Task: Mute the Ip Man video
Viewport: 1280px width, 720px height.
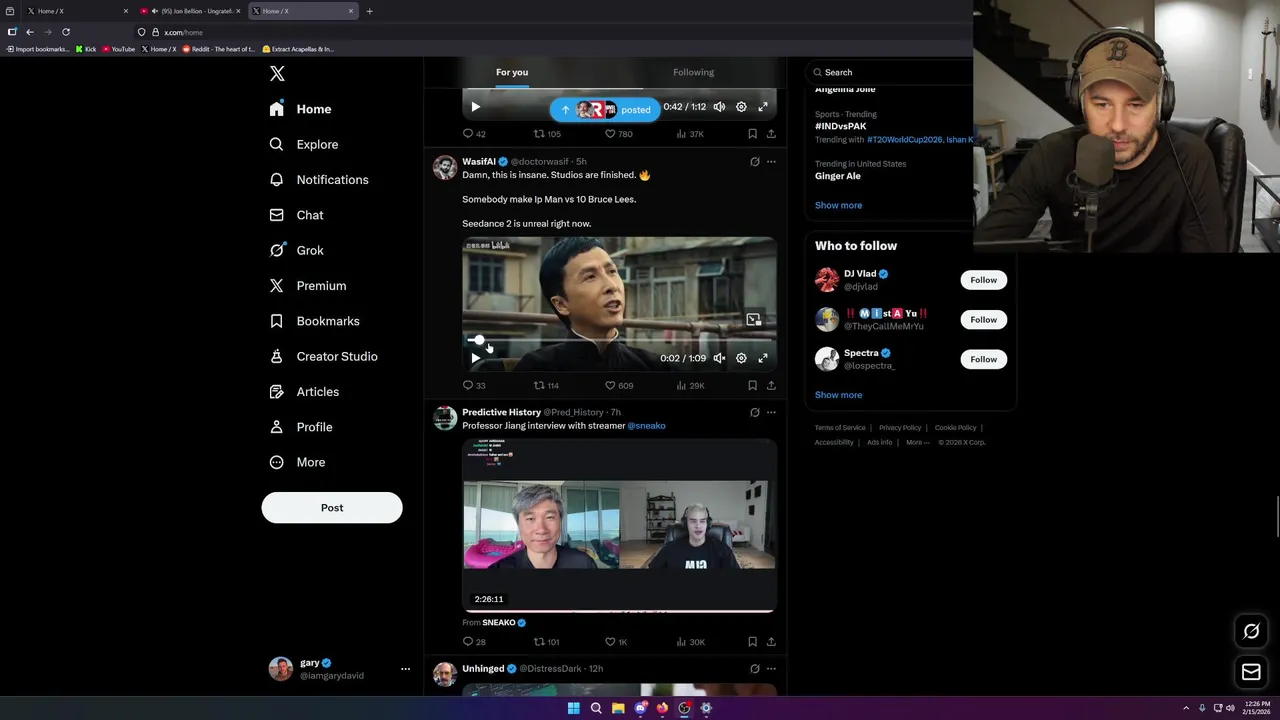Action: click(x=719, y=358)
